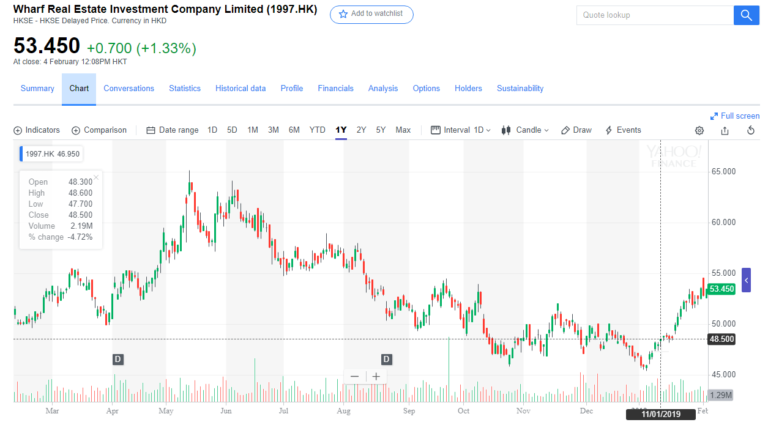Click the 1.29M volume label
Image resolution: width=768 pixels, height=425 pixels.
click(720, 395)
